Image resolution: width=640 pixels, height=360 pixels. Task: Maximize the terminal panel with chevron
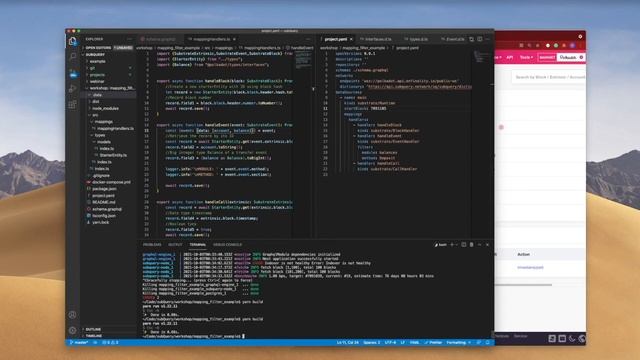pyautogui.click(x=480, y=244)
